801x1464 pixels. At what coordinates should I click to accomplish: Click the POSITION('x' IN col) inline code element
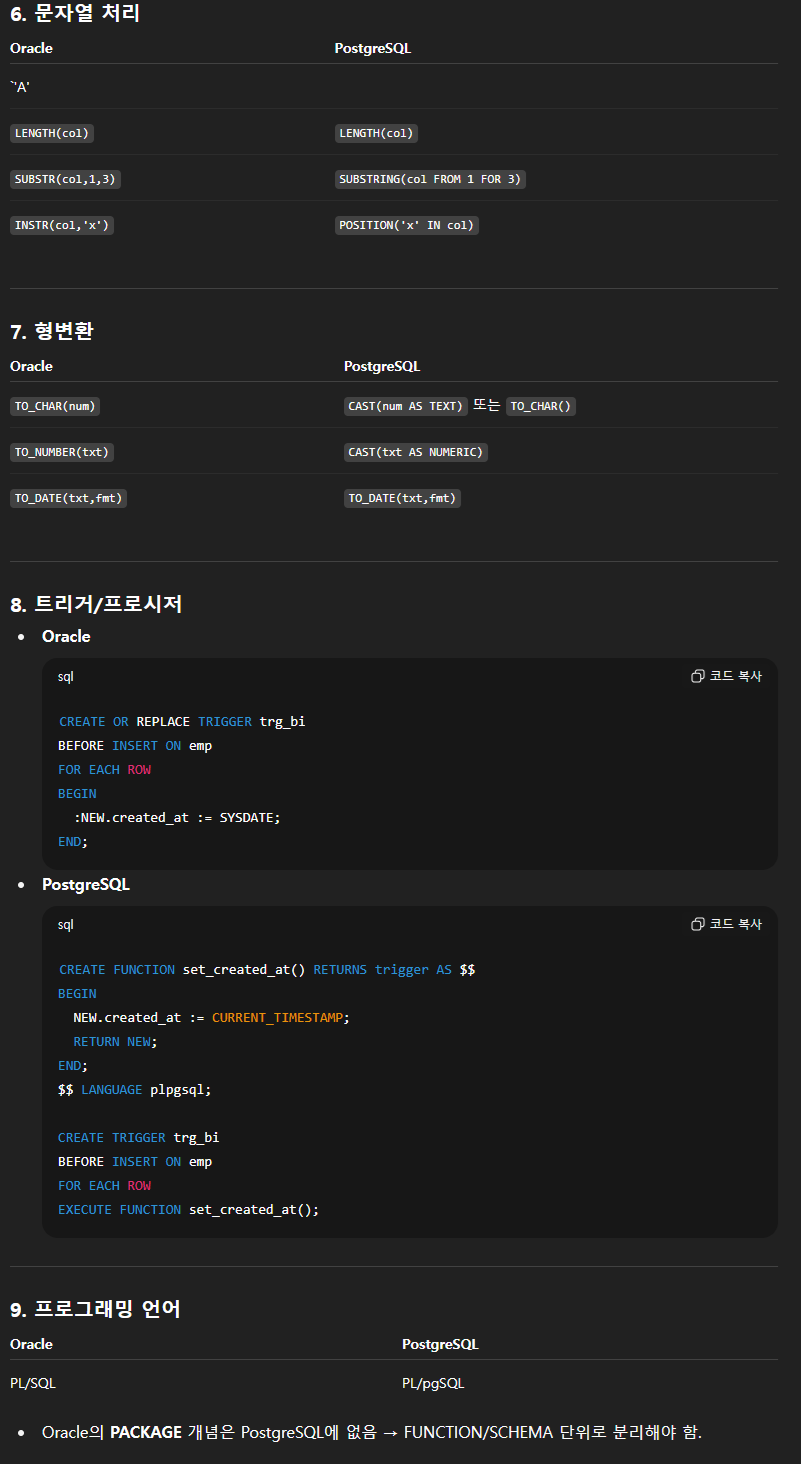pyautogui.click(x=406, y=224)
